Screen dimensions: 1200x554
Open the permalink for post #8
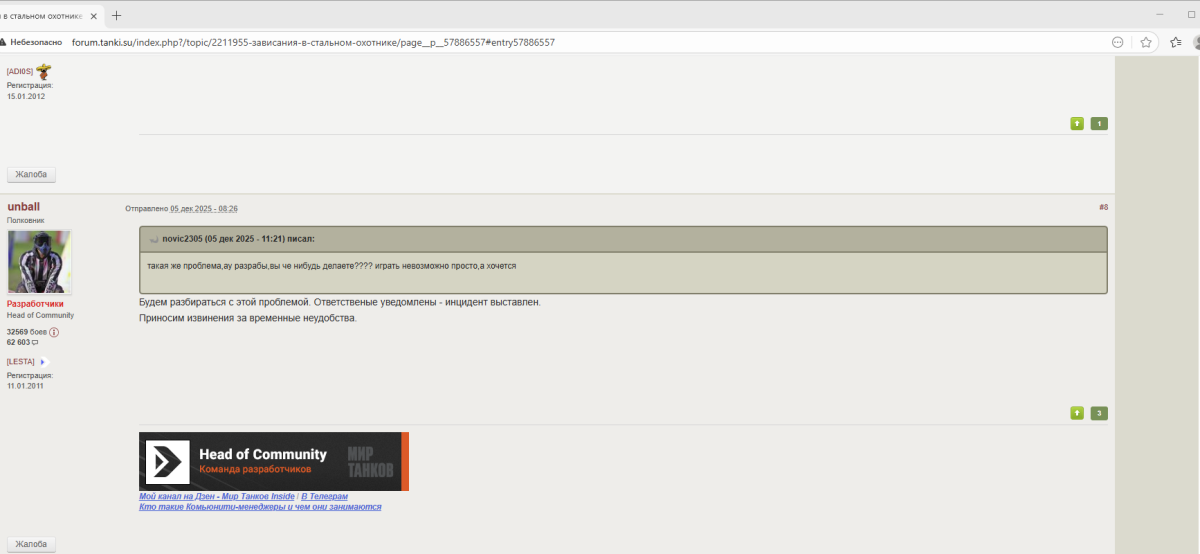tap(1103, 207)
